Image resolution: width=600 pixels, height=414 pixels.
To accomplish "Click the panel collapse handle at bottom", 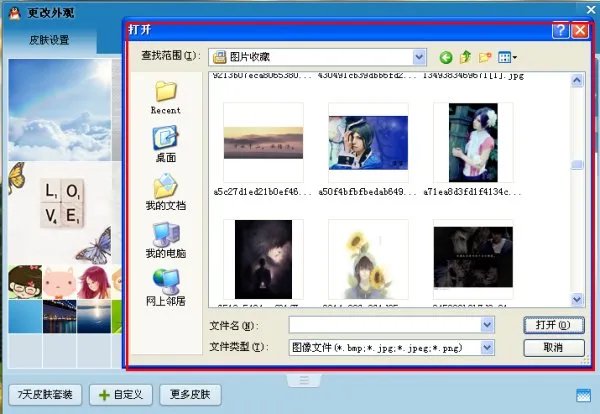I will coord(304,381).
